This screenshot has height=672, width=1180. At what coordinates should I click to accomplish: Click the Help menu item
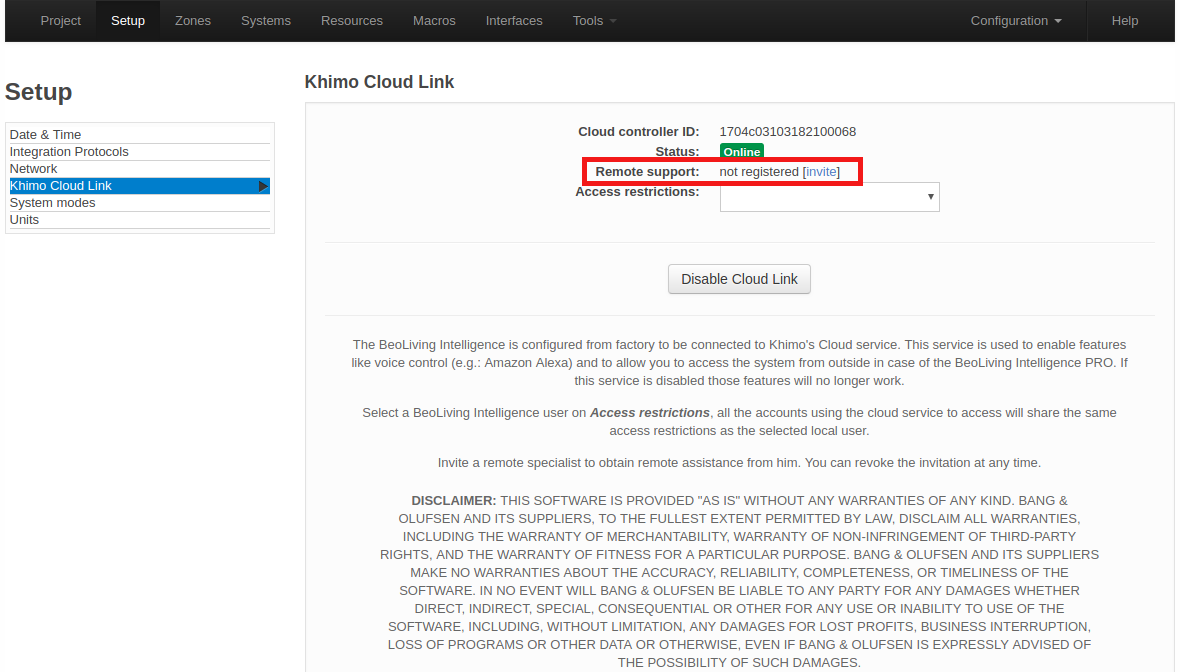pyautogui.click(x=1125, y=21)
